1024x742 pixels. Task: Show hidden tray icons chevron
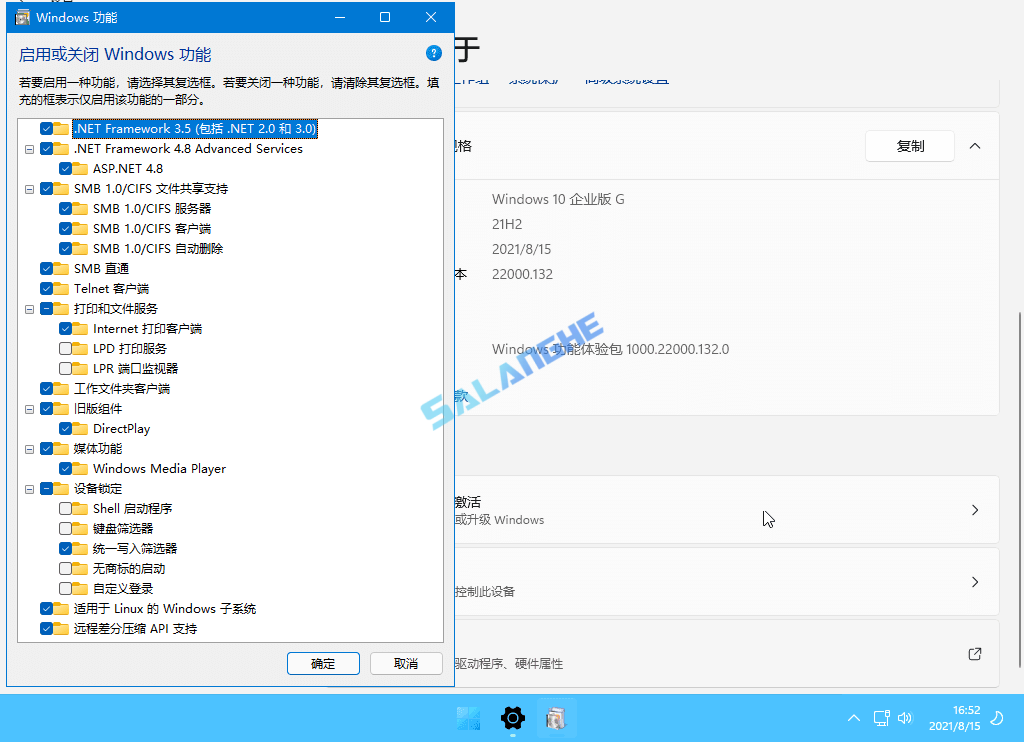[854, 718]
